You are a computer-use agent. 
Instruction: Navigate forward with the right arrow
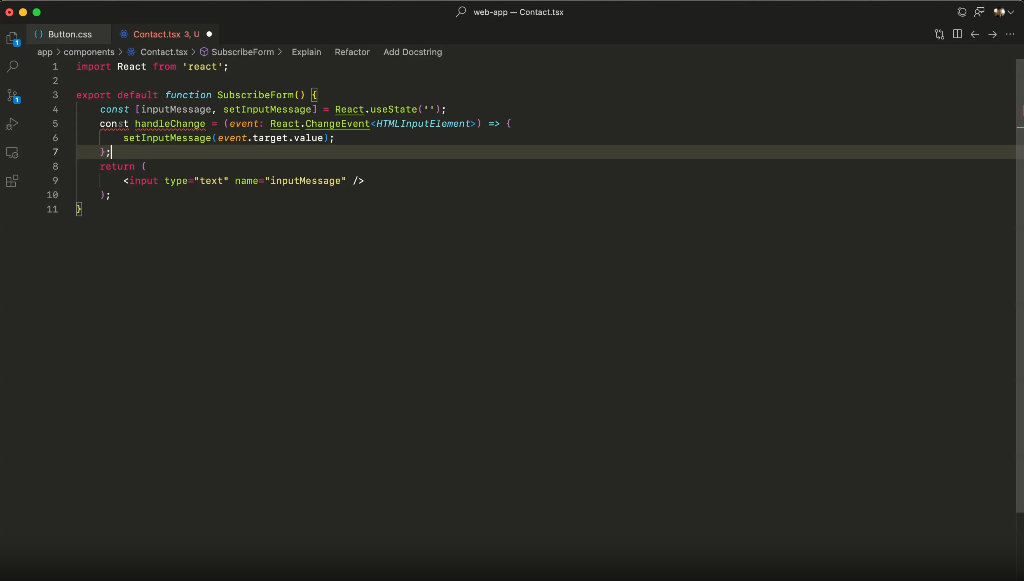[992, 34]
